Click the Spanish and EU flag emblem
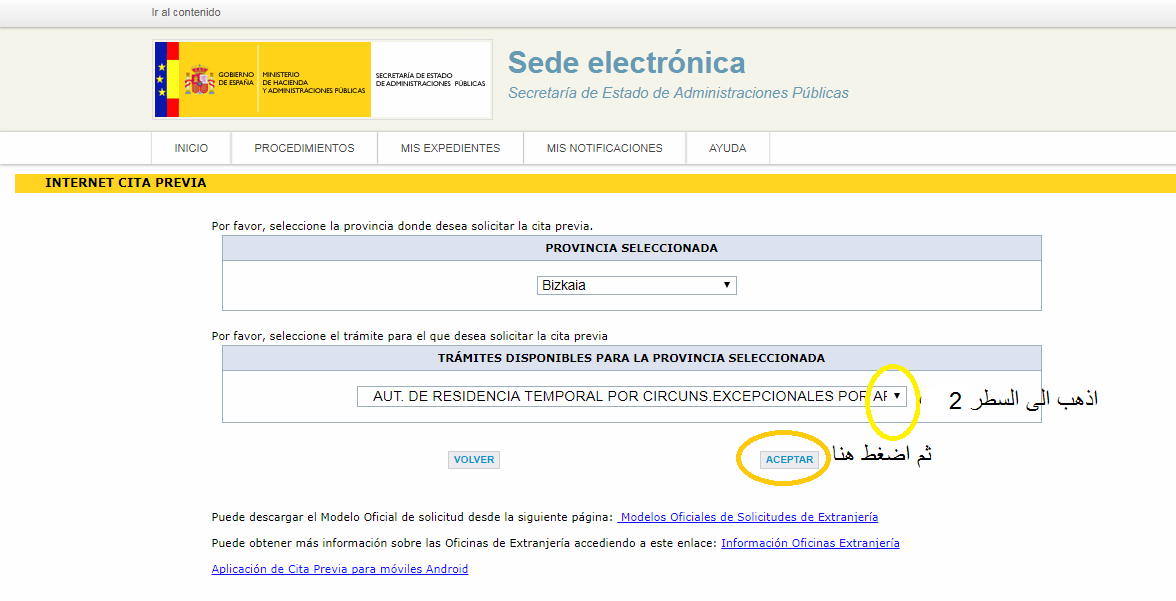 coord(166,80)
